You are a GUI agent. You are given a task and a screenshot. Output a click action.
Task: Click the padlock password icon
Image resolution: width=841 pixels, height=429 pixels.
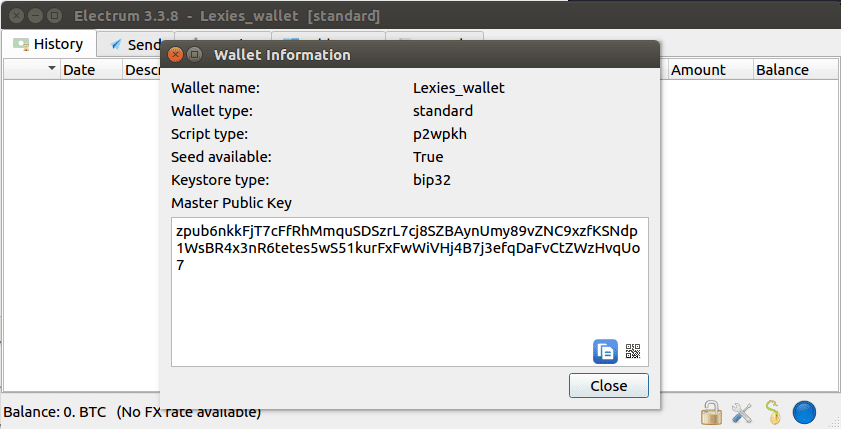pyautogui.click(x=711, y=412)
